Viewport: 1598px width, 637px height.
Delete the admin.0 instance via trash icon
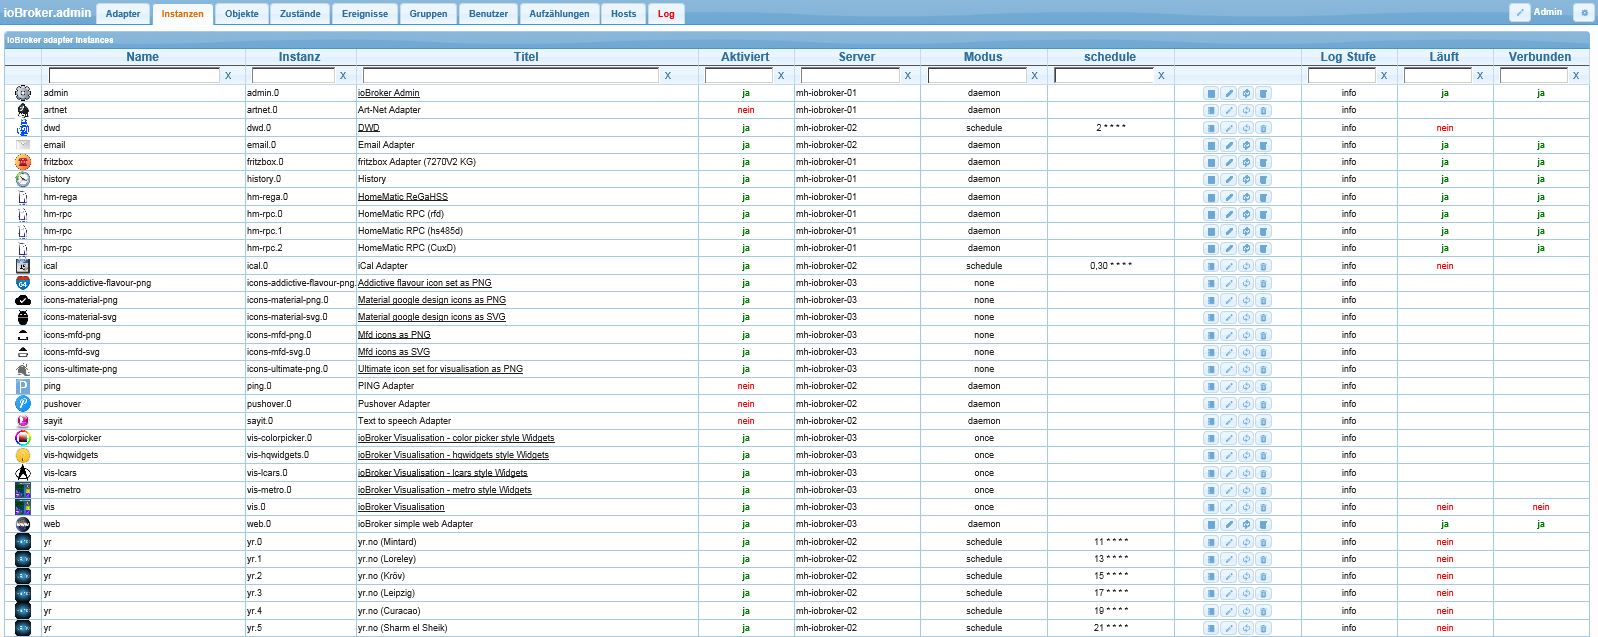pyautogui.click(x=1263, y=93)
